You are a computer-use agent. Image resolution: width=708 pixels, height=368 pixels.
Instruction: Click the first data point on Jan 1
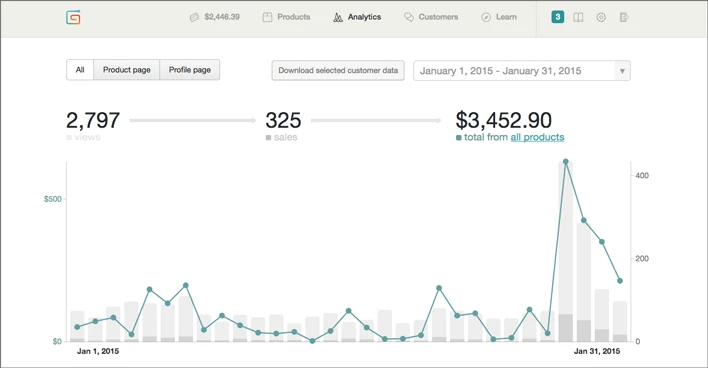click(x=77, y=327)
